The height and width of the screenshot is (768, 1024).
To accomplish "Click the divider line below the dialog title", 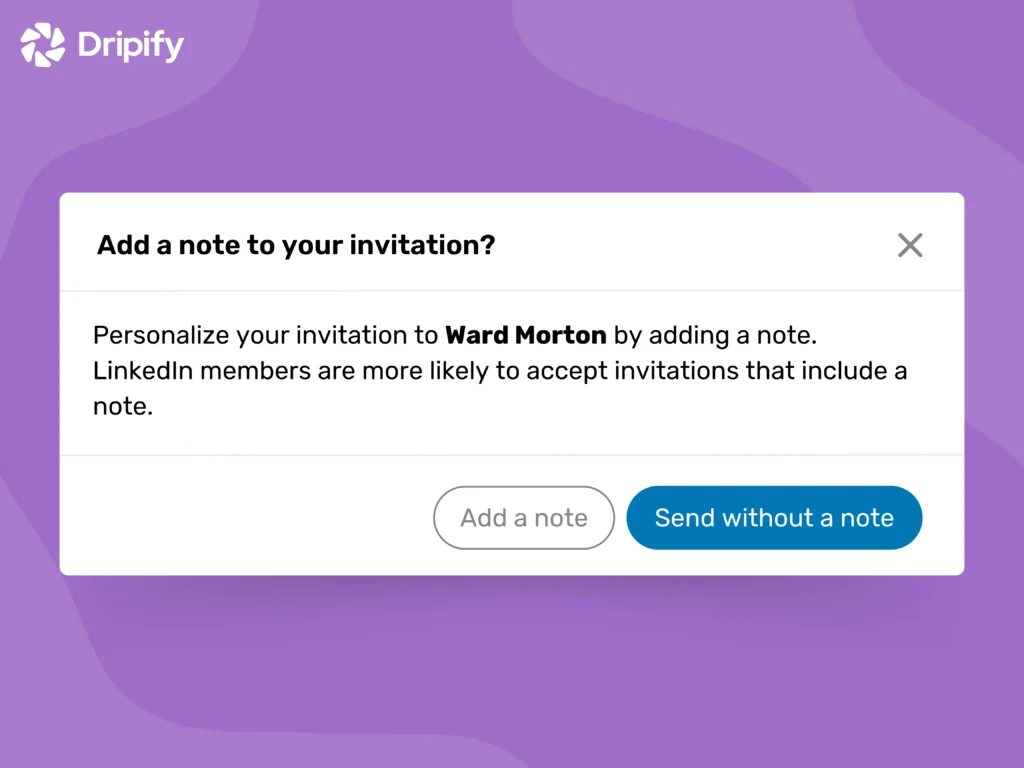I will pyautogui.click(x=512, y=289).
